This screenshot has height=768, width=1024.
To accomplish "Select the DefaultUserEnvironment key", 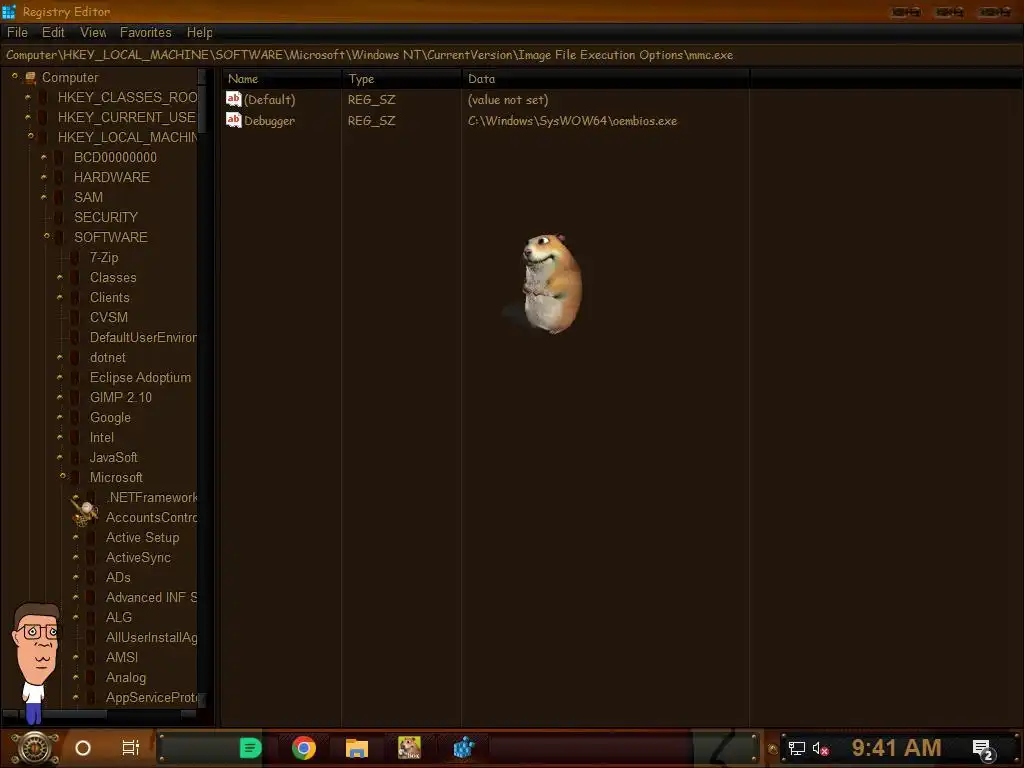I will pyautogui.click(x=143, y=337).
